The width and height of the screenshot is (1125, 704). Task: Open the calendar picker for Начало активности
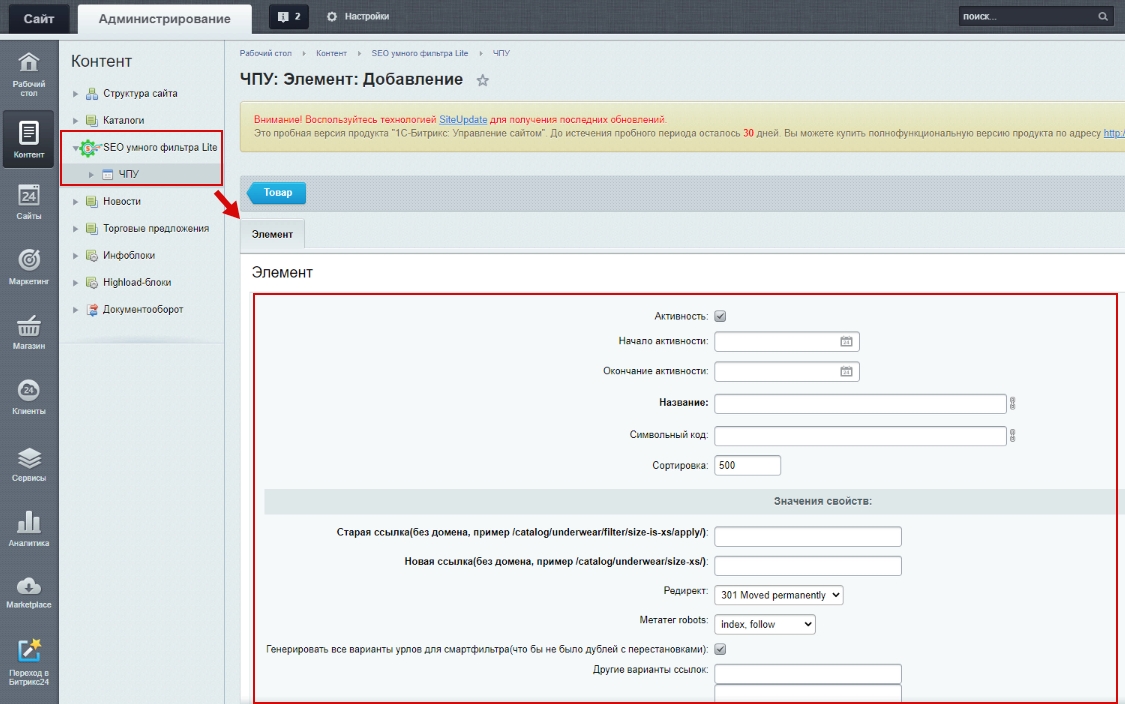pos(842,342)
